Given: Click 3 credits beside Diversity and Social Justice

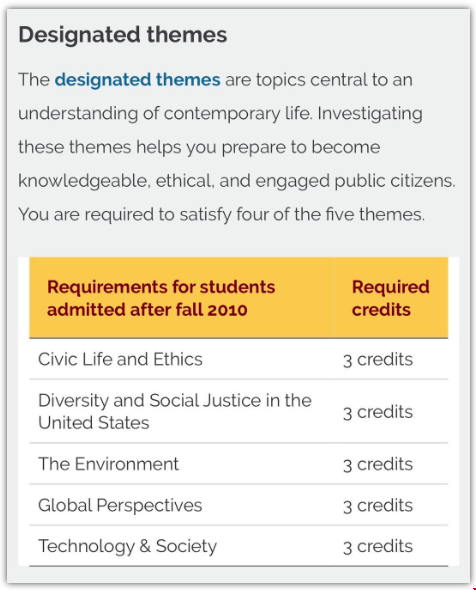Looking at the screenshot, I should click(x=378, y=412).
